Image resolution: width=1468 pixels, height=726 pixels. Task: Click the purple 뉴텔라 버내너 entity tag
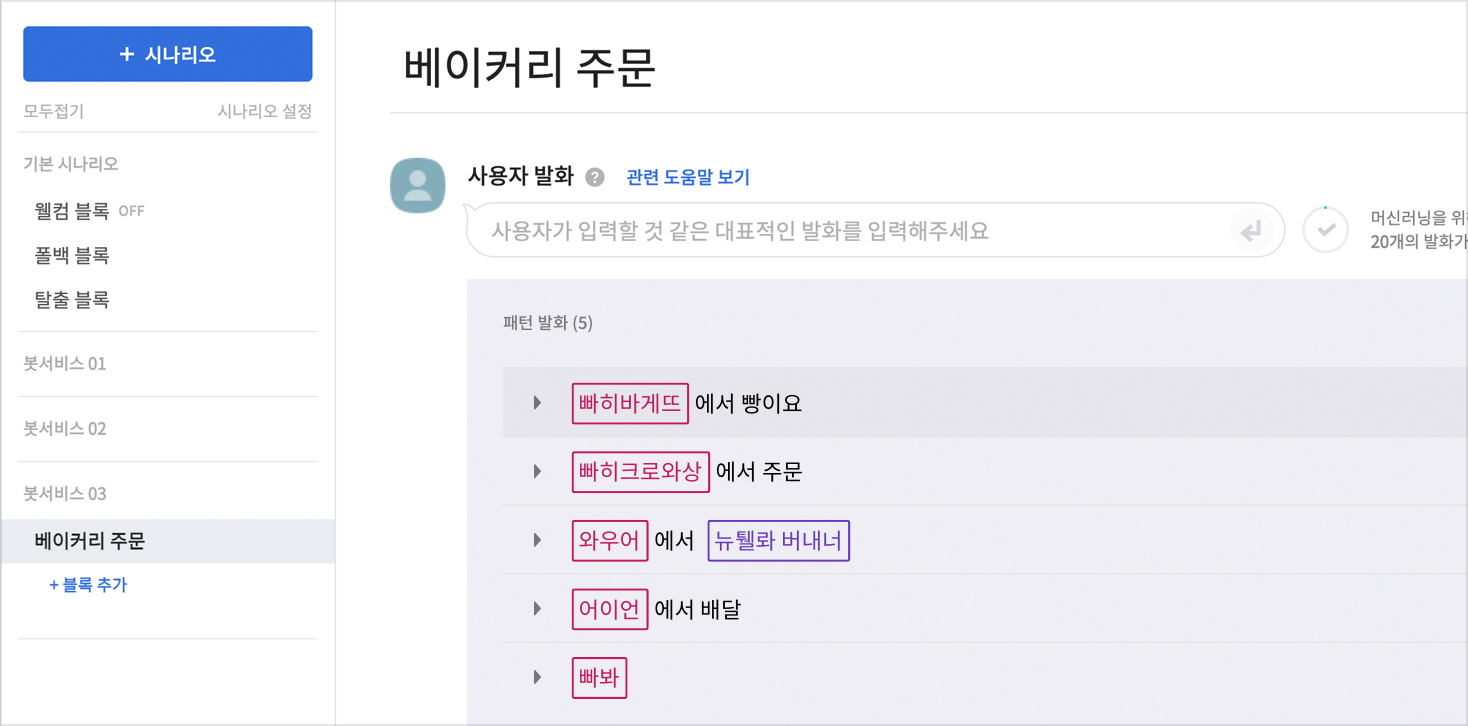778,541
